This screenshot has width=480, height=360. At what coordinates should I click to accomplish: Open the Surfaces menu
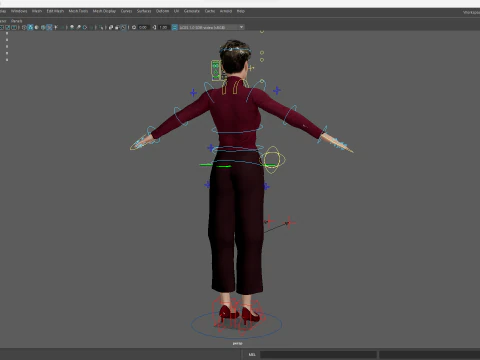pos(144,11)
